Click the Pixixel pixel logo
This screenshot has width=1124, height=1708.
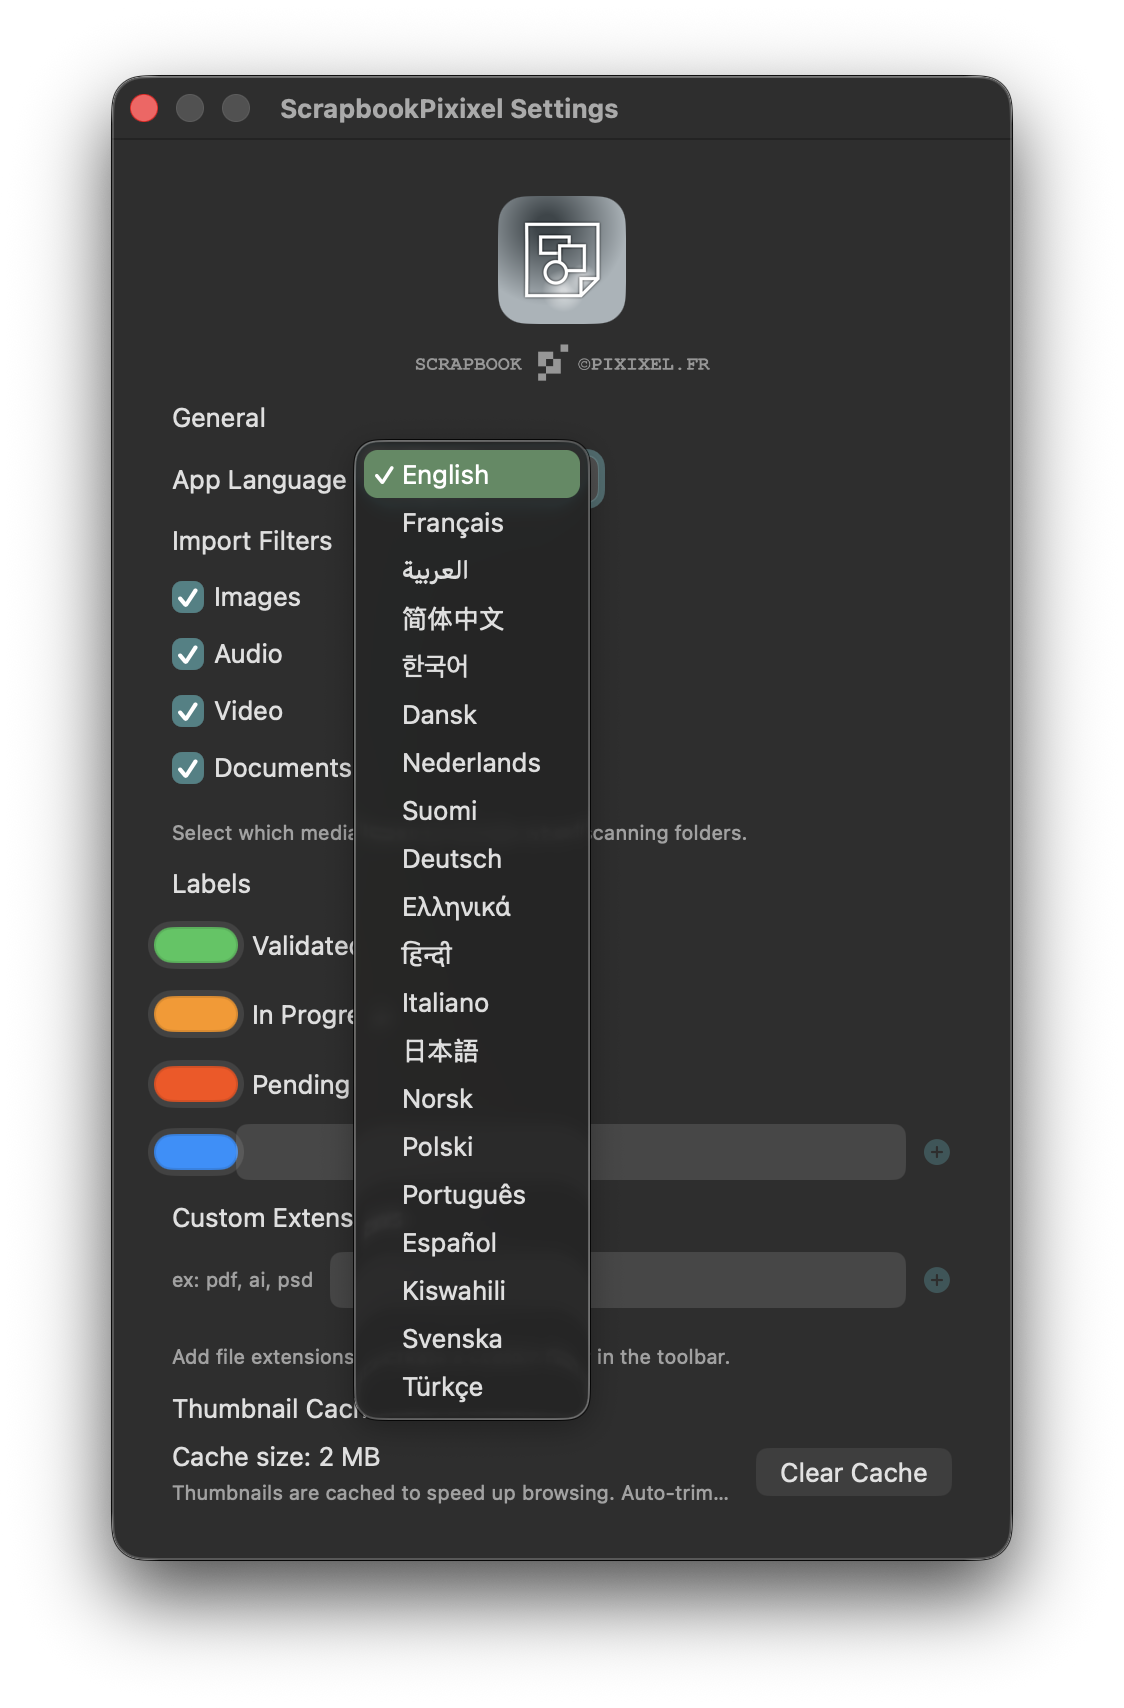point(551,363)
